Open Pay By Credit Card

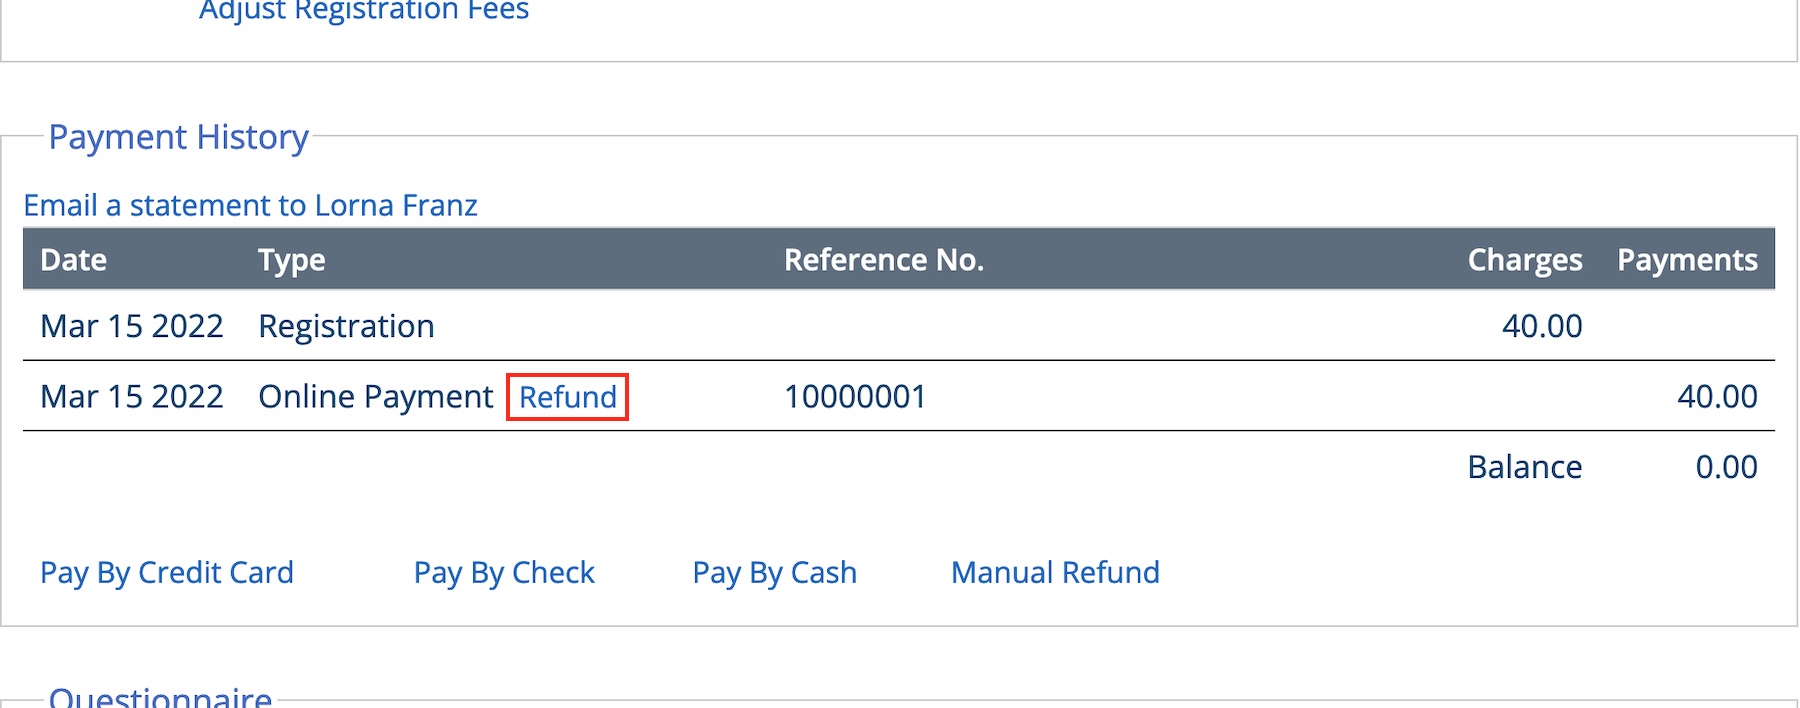click(x=167, y=573)
